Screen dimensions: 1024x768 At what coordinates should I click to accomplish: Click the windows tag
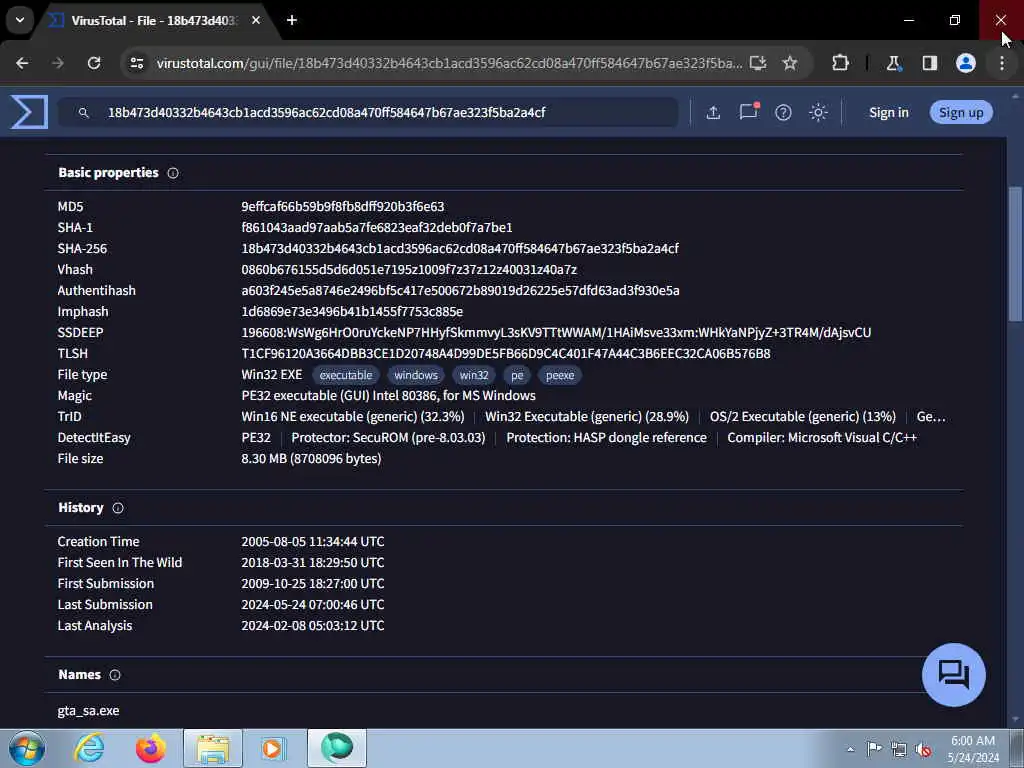[416, 376]
